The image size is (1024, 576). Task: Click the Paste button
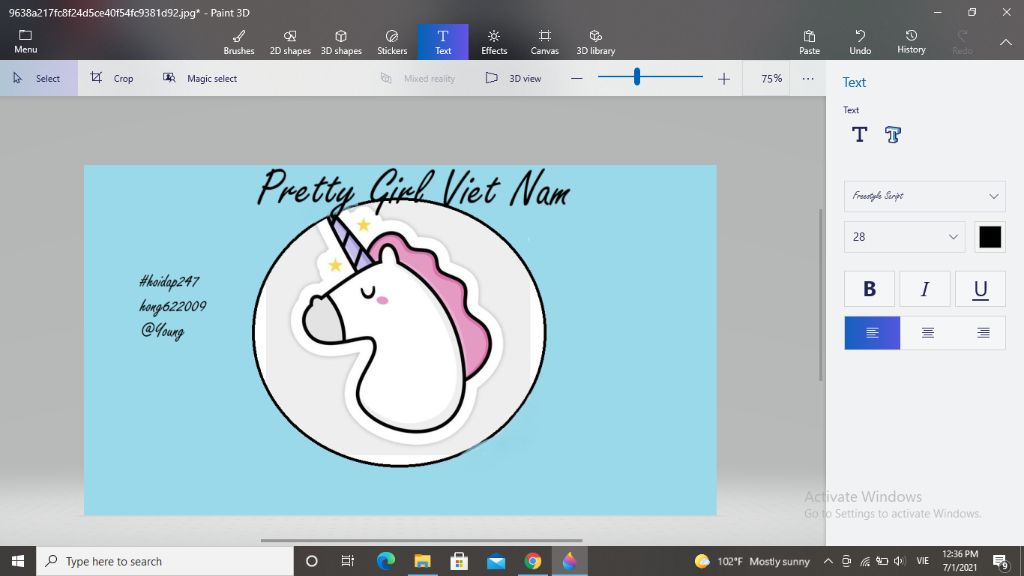(809, 42)
